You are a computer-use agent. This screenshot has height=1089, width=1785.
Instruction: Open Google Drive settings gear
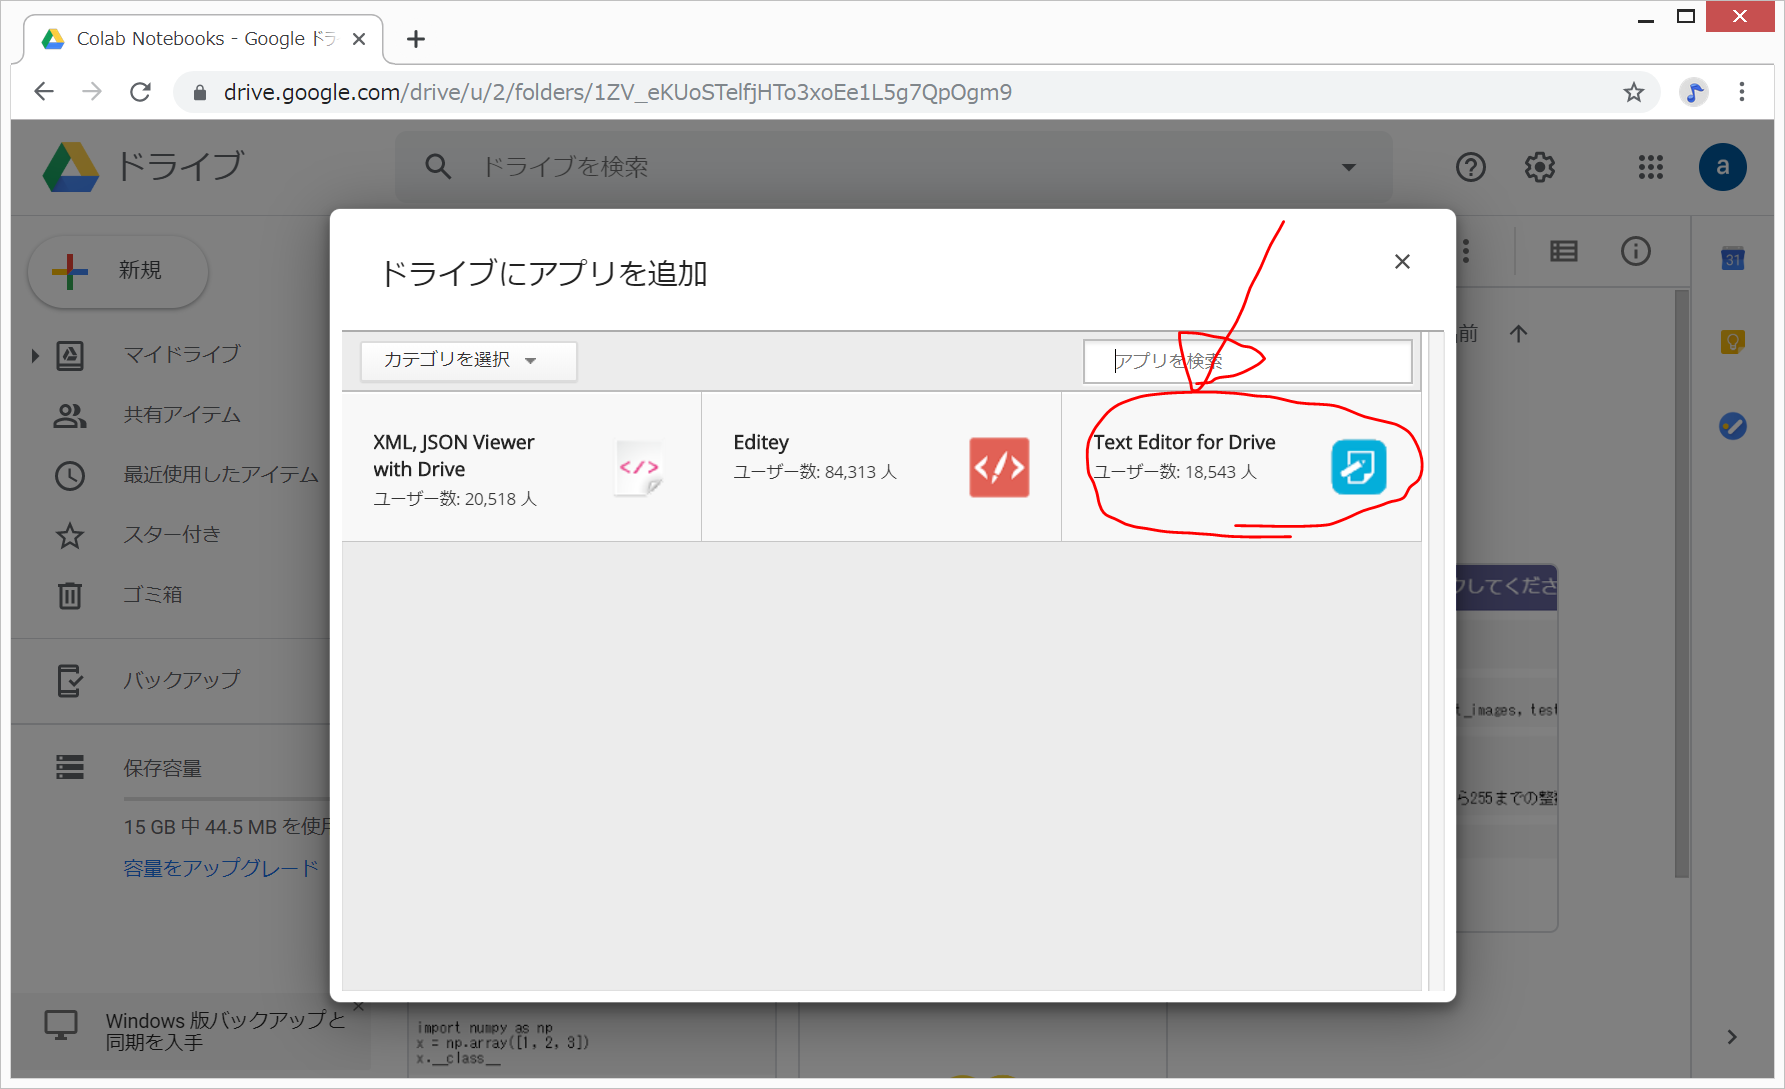tap(1539, 167)
